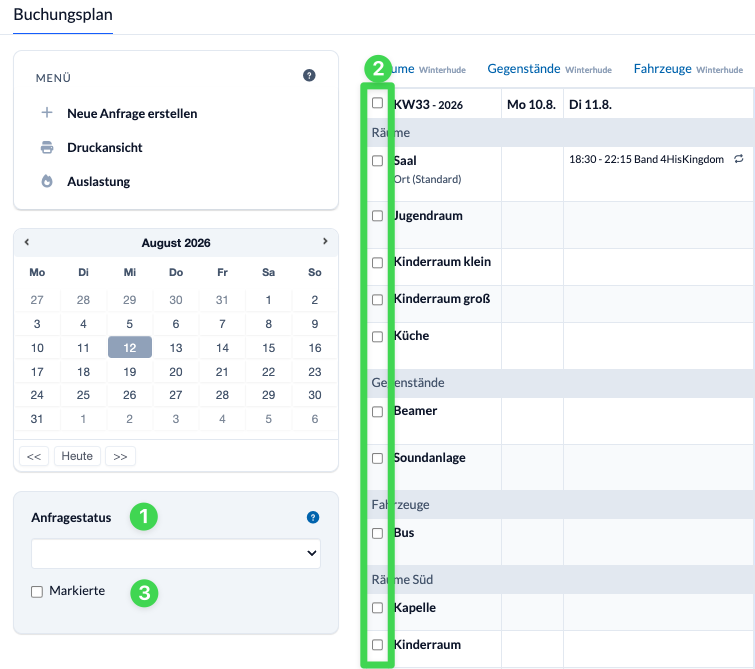755x669 pixels.
Task: Click the Saal resource name
Action: [405, 161]
